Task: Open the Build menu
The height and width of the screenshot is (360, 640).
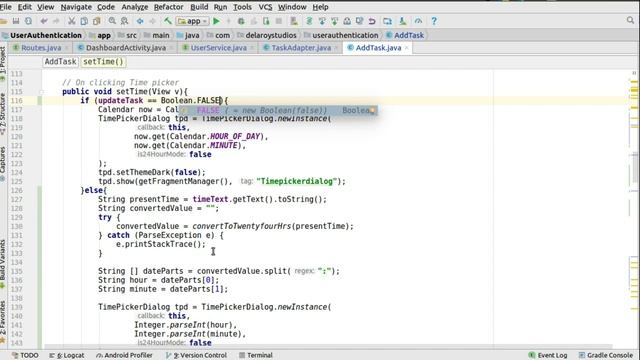Action: 199,7
